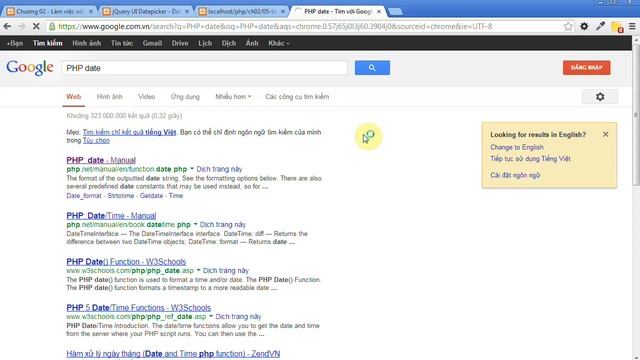Close the jQuery UI Datepicker tab

coord(187,11)
